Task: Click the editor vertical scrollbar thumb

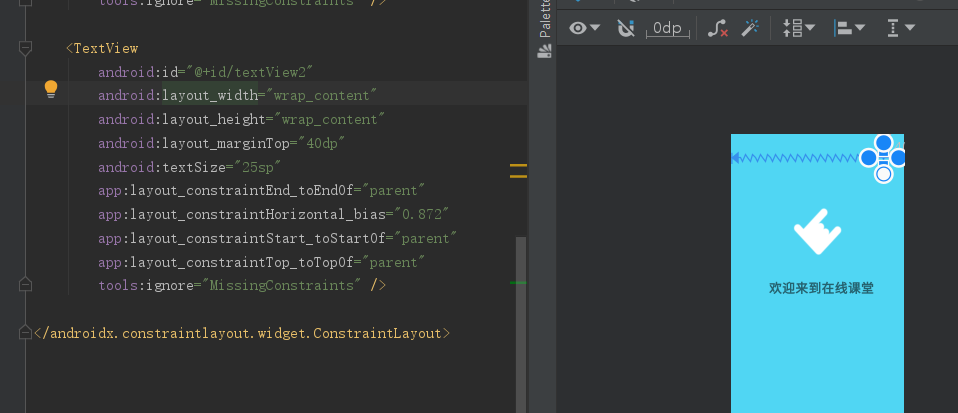Action: click(519, 320)
